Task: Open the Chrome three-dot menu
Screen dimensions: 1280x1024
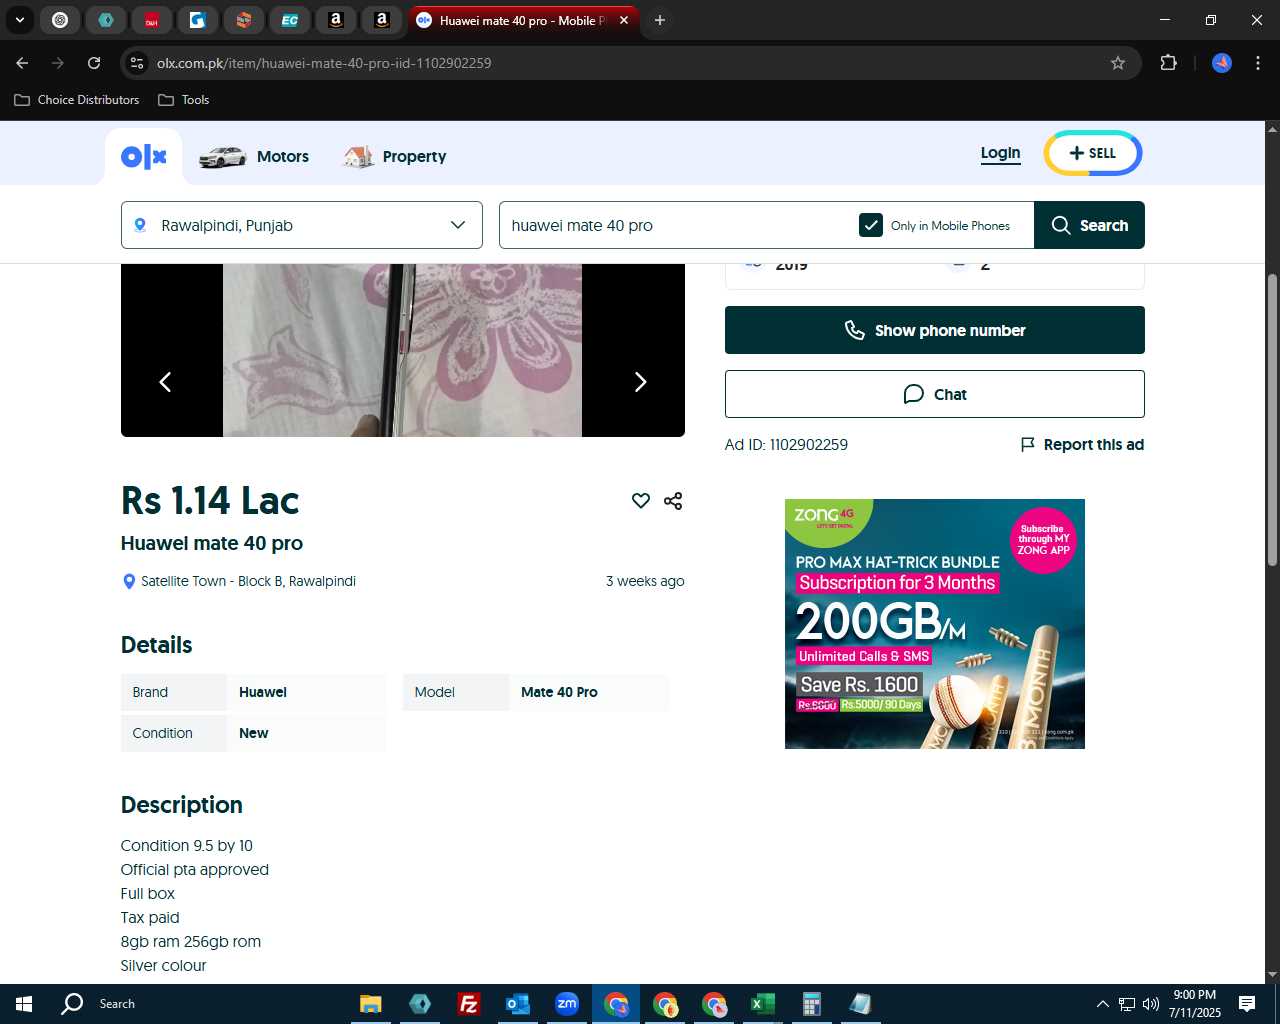Action: click(1258, 63)
